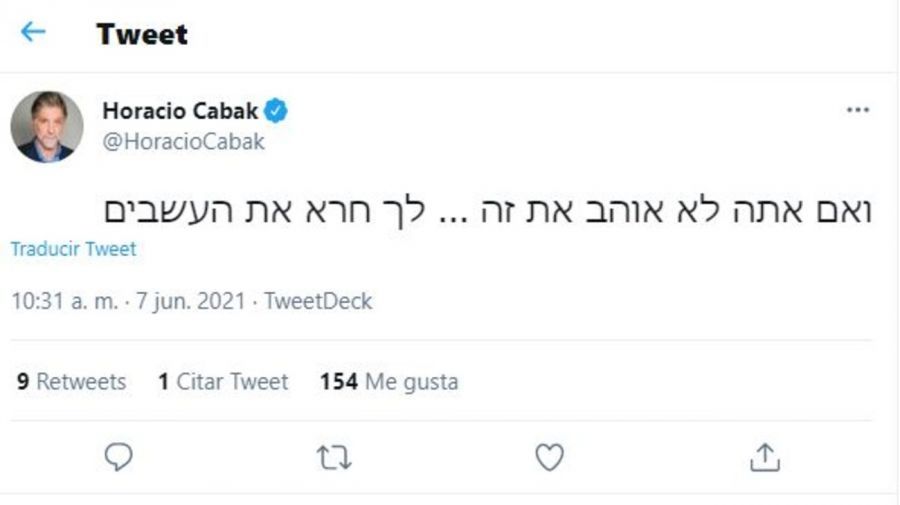Go back using the left arrow
900x505 pixels.
point(33,32)
